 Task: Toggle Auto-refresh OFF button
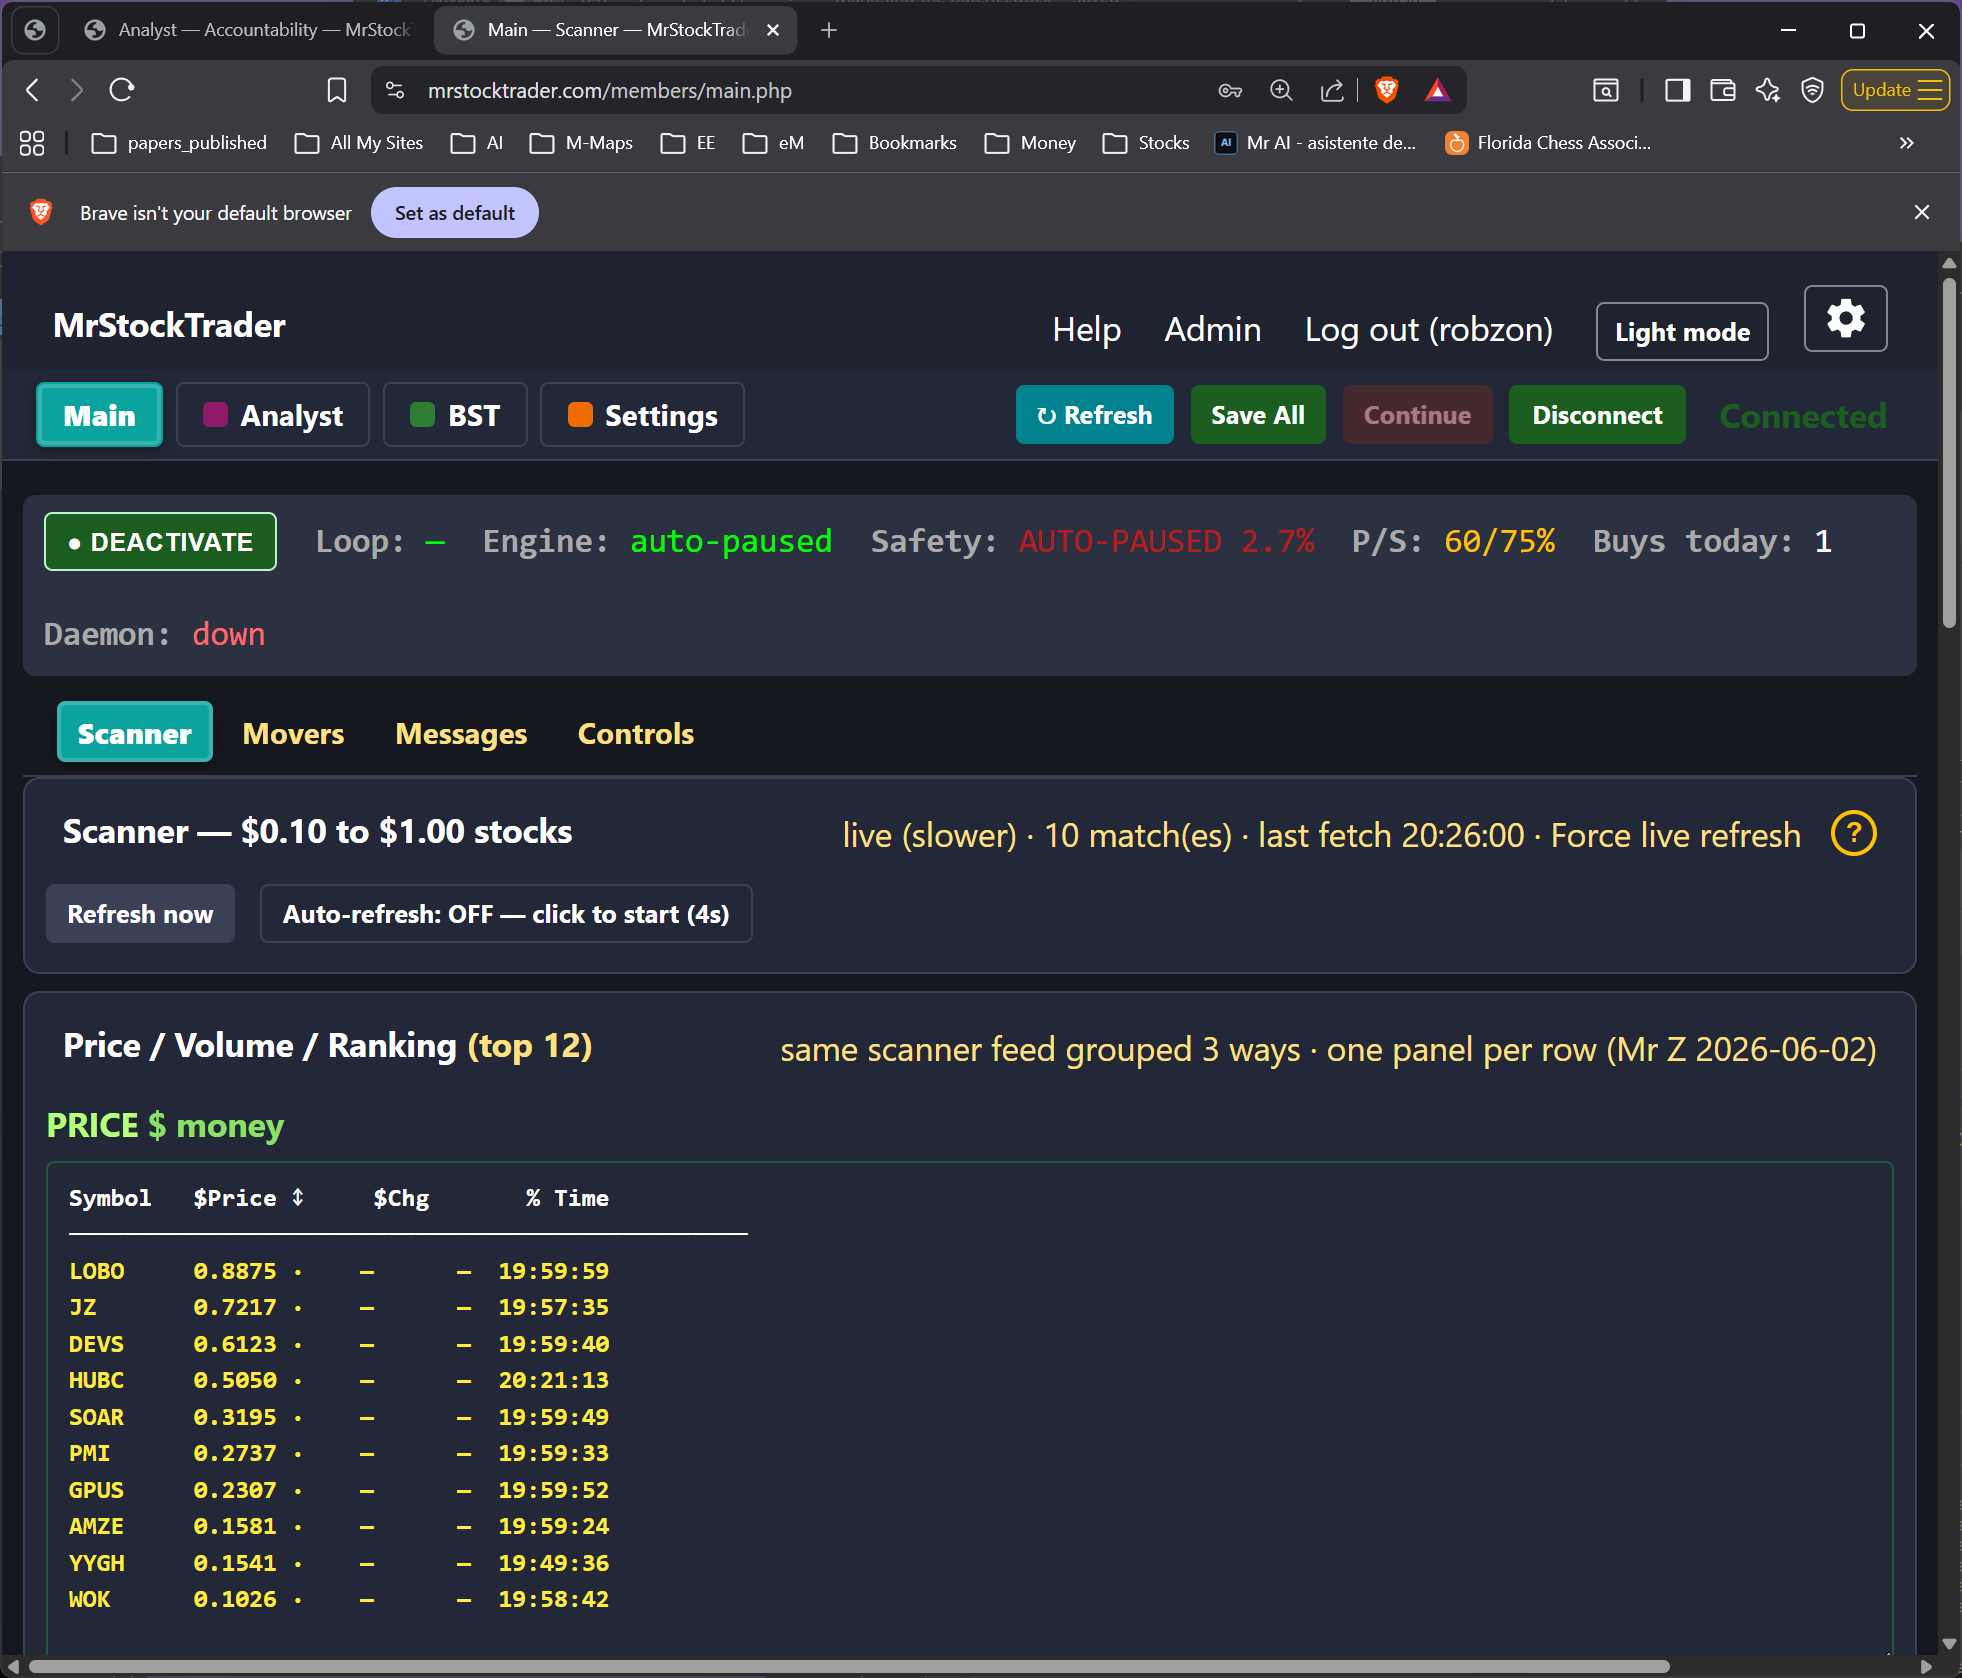pyautogui.click(x=506, y=914)
